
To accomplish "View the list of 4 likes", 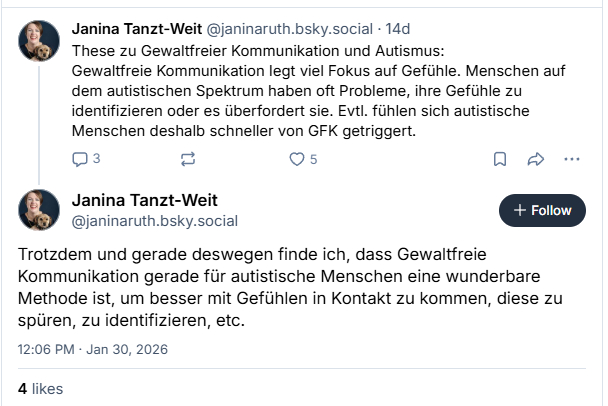I will pyautogui.click(x=39, y=387).
